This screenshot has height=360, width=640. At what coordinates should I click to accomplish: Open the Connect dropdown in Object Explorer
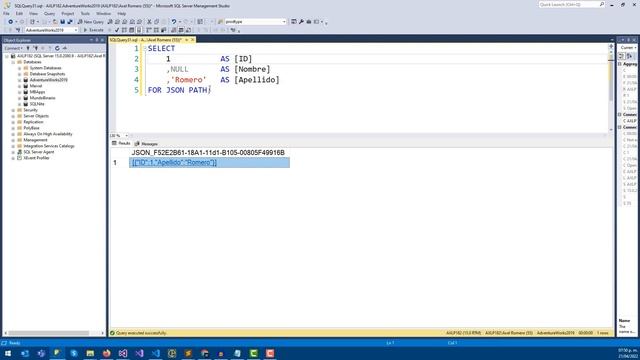[x=13, y=48]
